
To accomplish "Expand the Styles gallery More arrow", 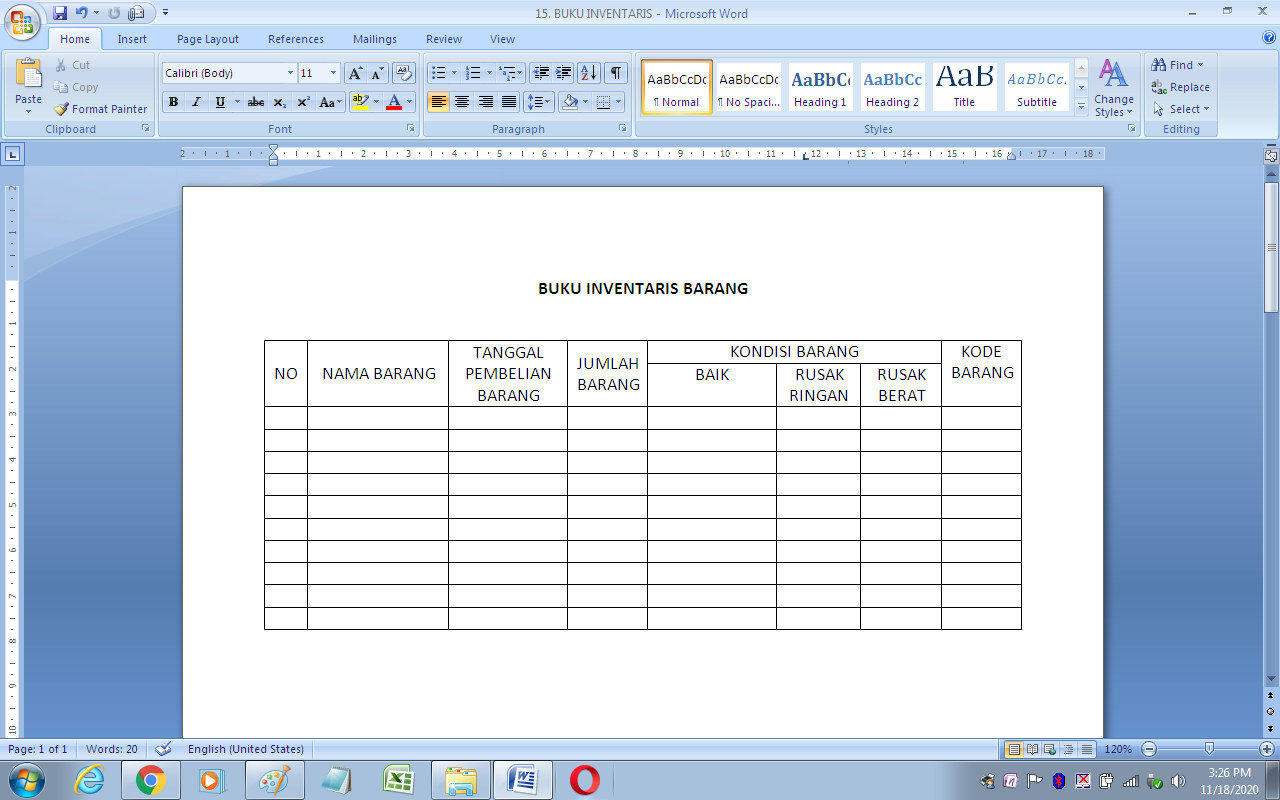I will (1081, 108).
